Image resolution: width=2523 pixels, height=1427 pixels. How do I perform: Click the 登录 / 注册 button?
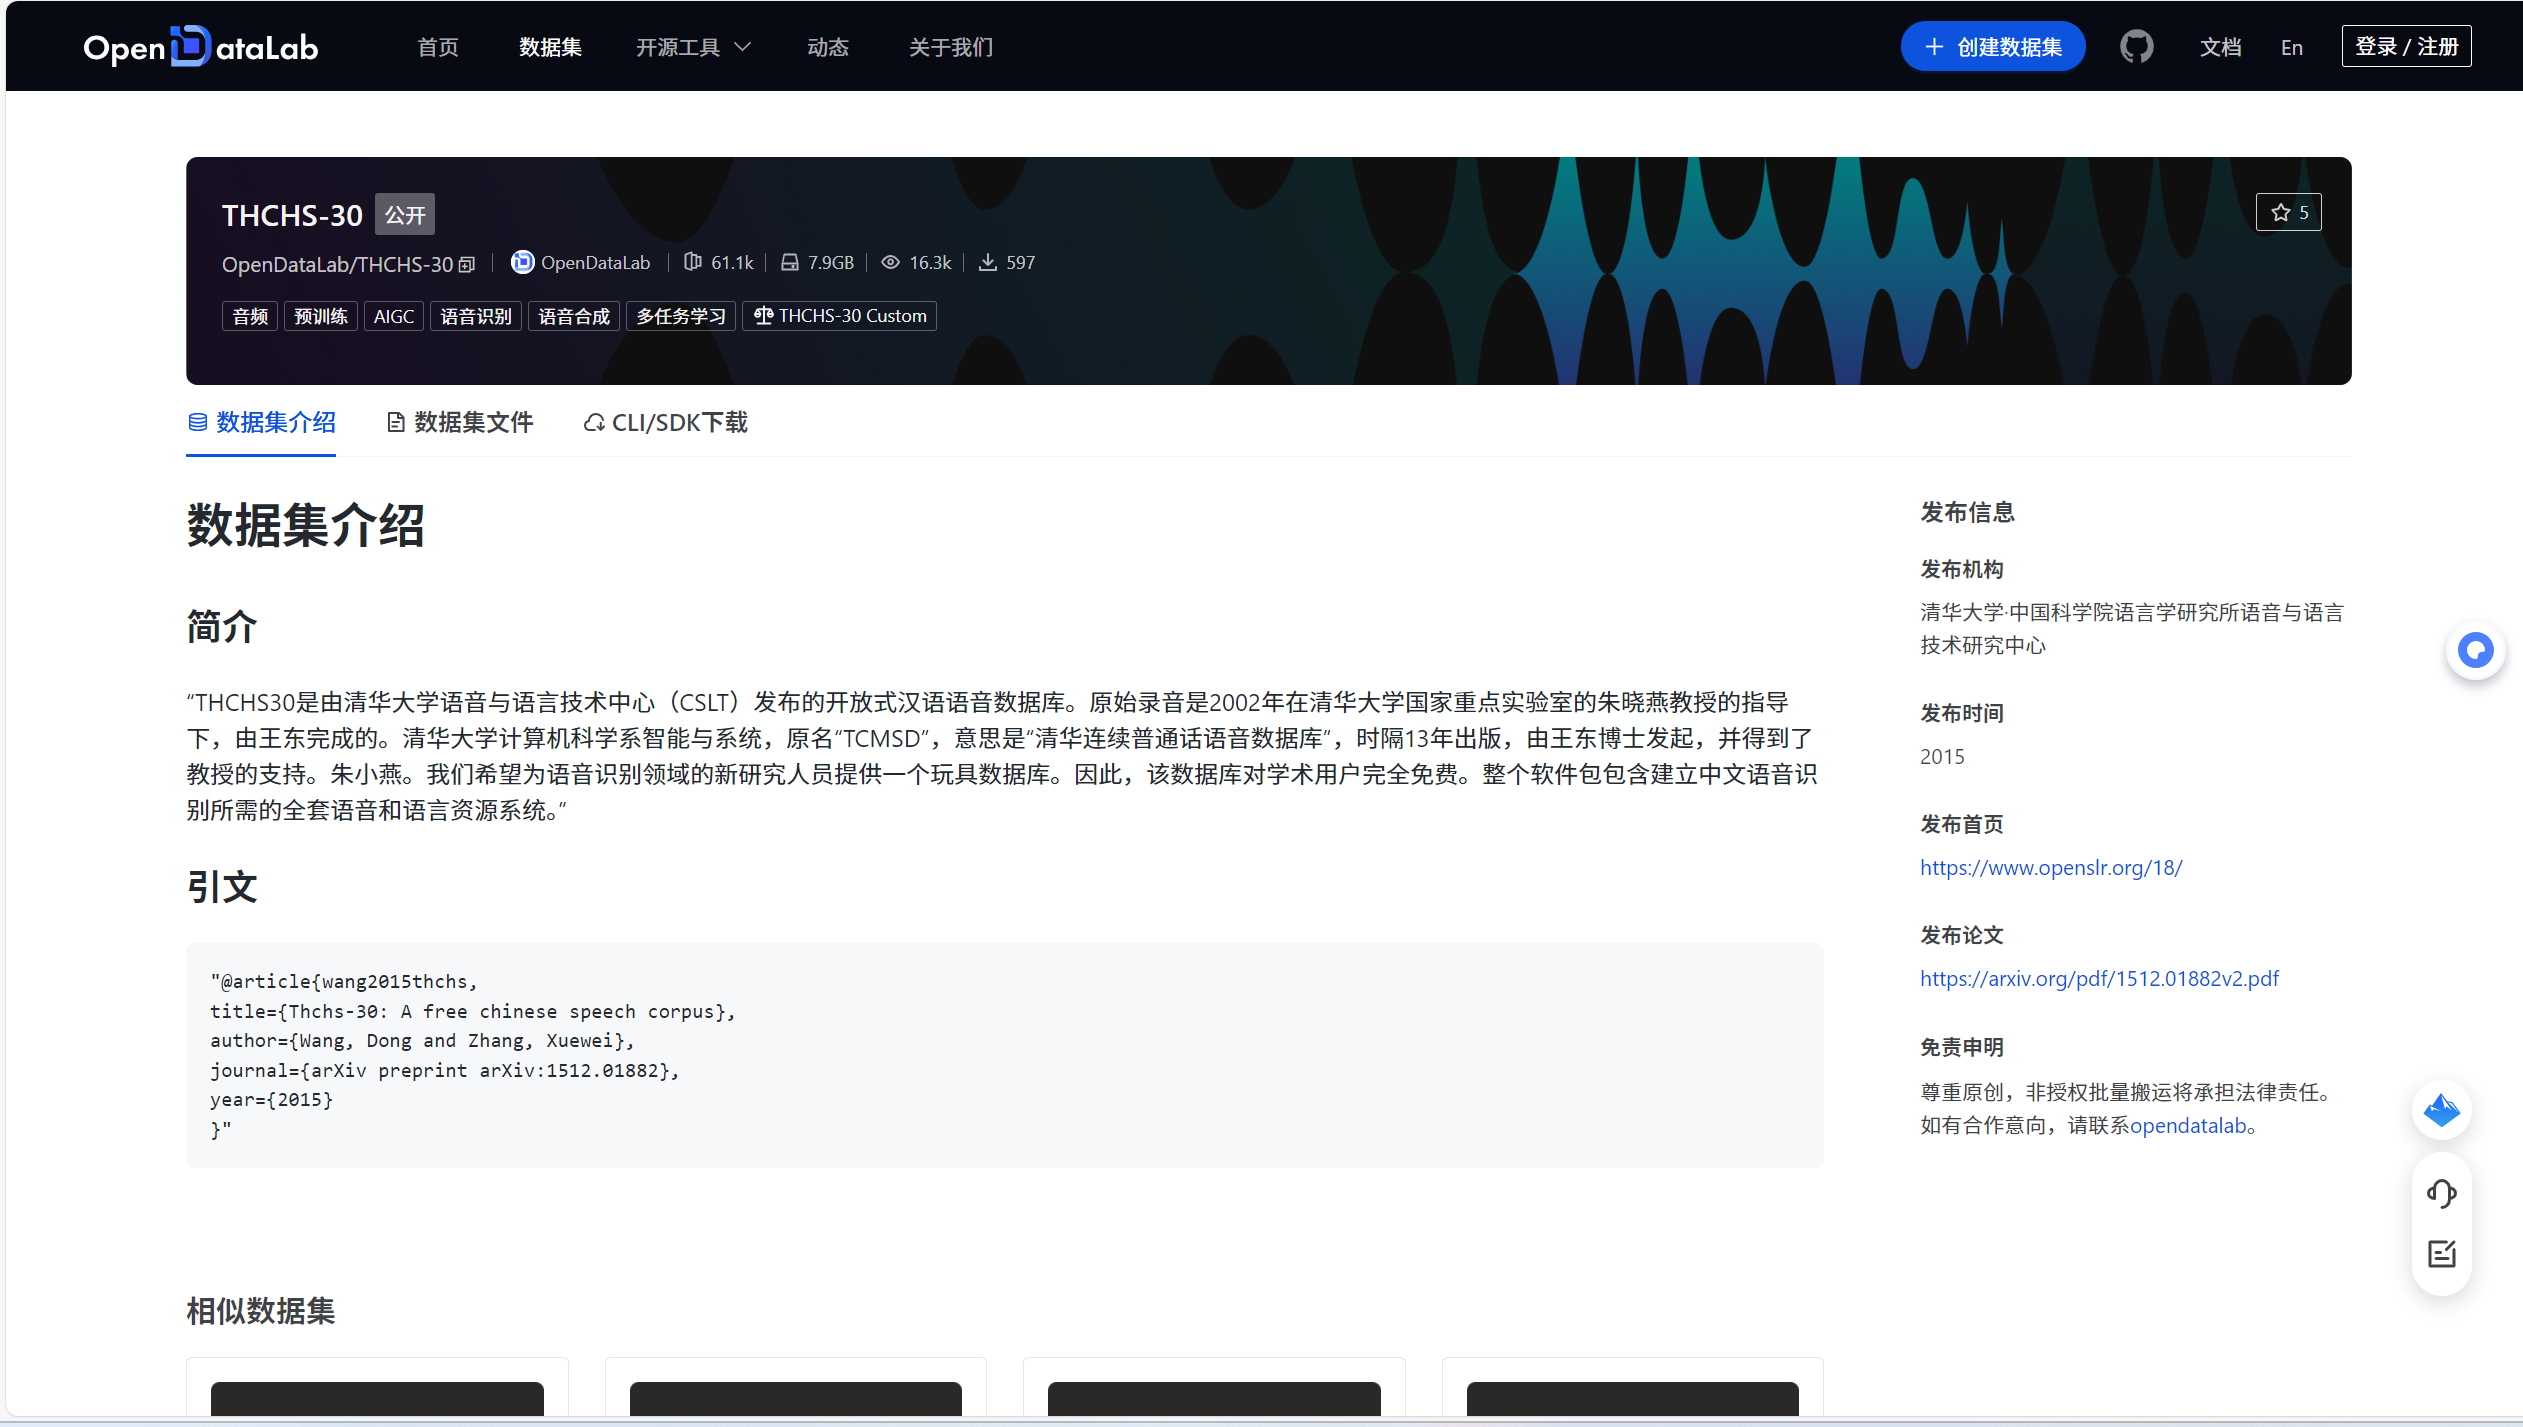[x=2405, y=47]
